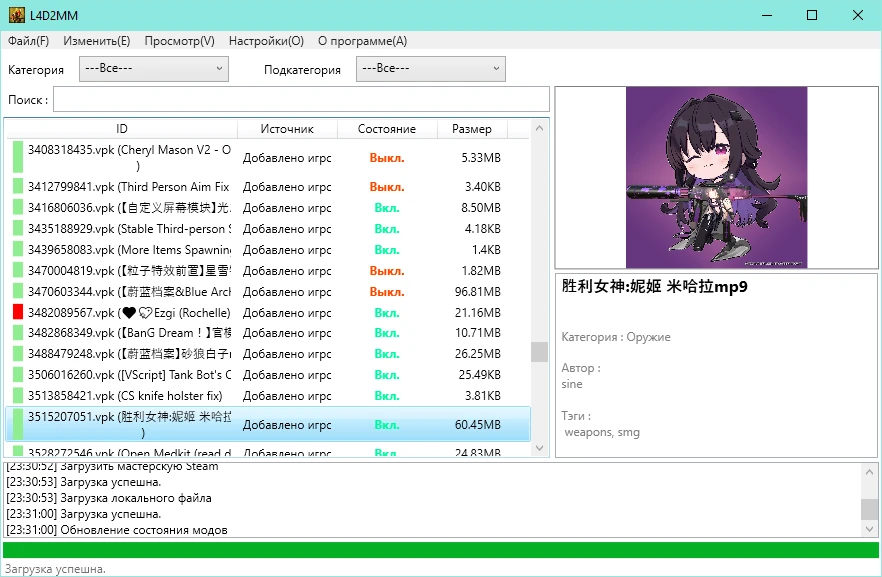Viewport: 882px width, 577px height.
Task: Click green indicator of 3408318435.vpk row
Action: click(18, 157)
